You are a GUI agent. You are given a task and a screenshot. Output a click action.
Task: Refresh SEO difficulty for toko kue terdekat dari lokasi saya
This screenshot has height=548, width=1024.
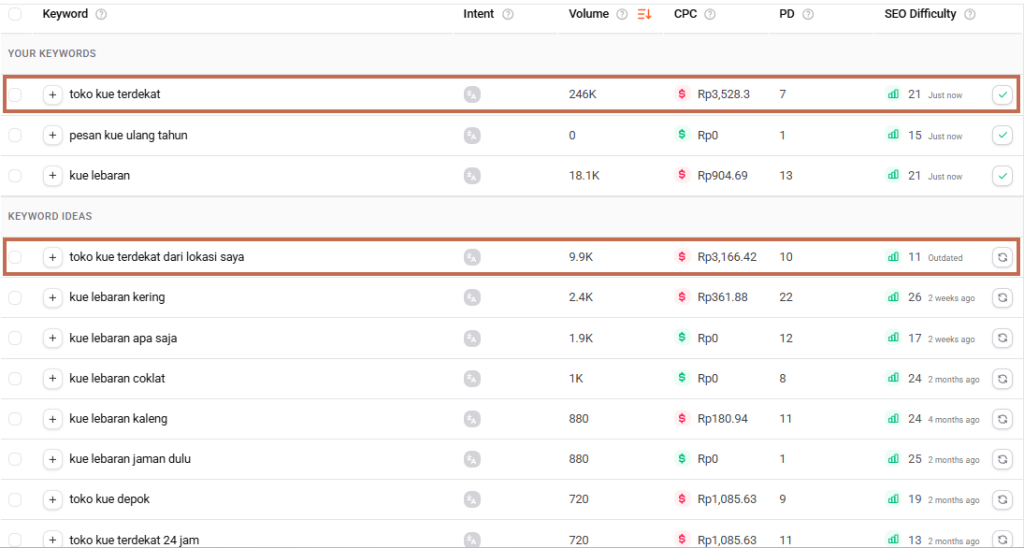[x=1002, y=257]
